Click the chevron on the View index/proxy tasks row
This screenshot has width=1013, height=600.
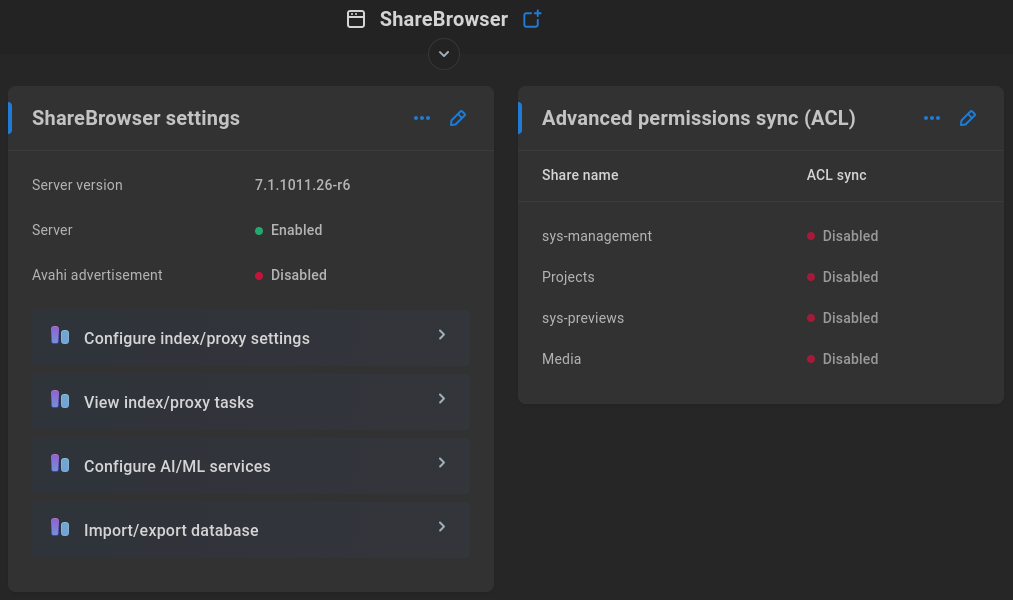(x=442, y=398)
